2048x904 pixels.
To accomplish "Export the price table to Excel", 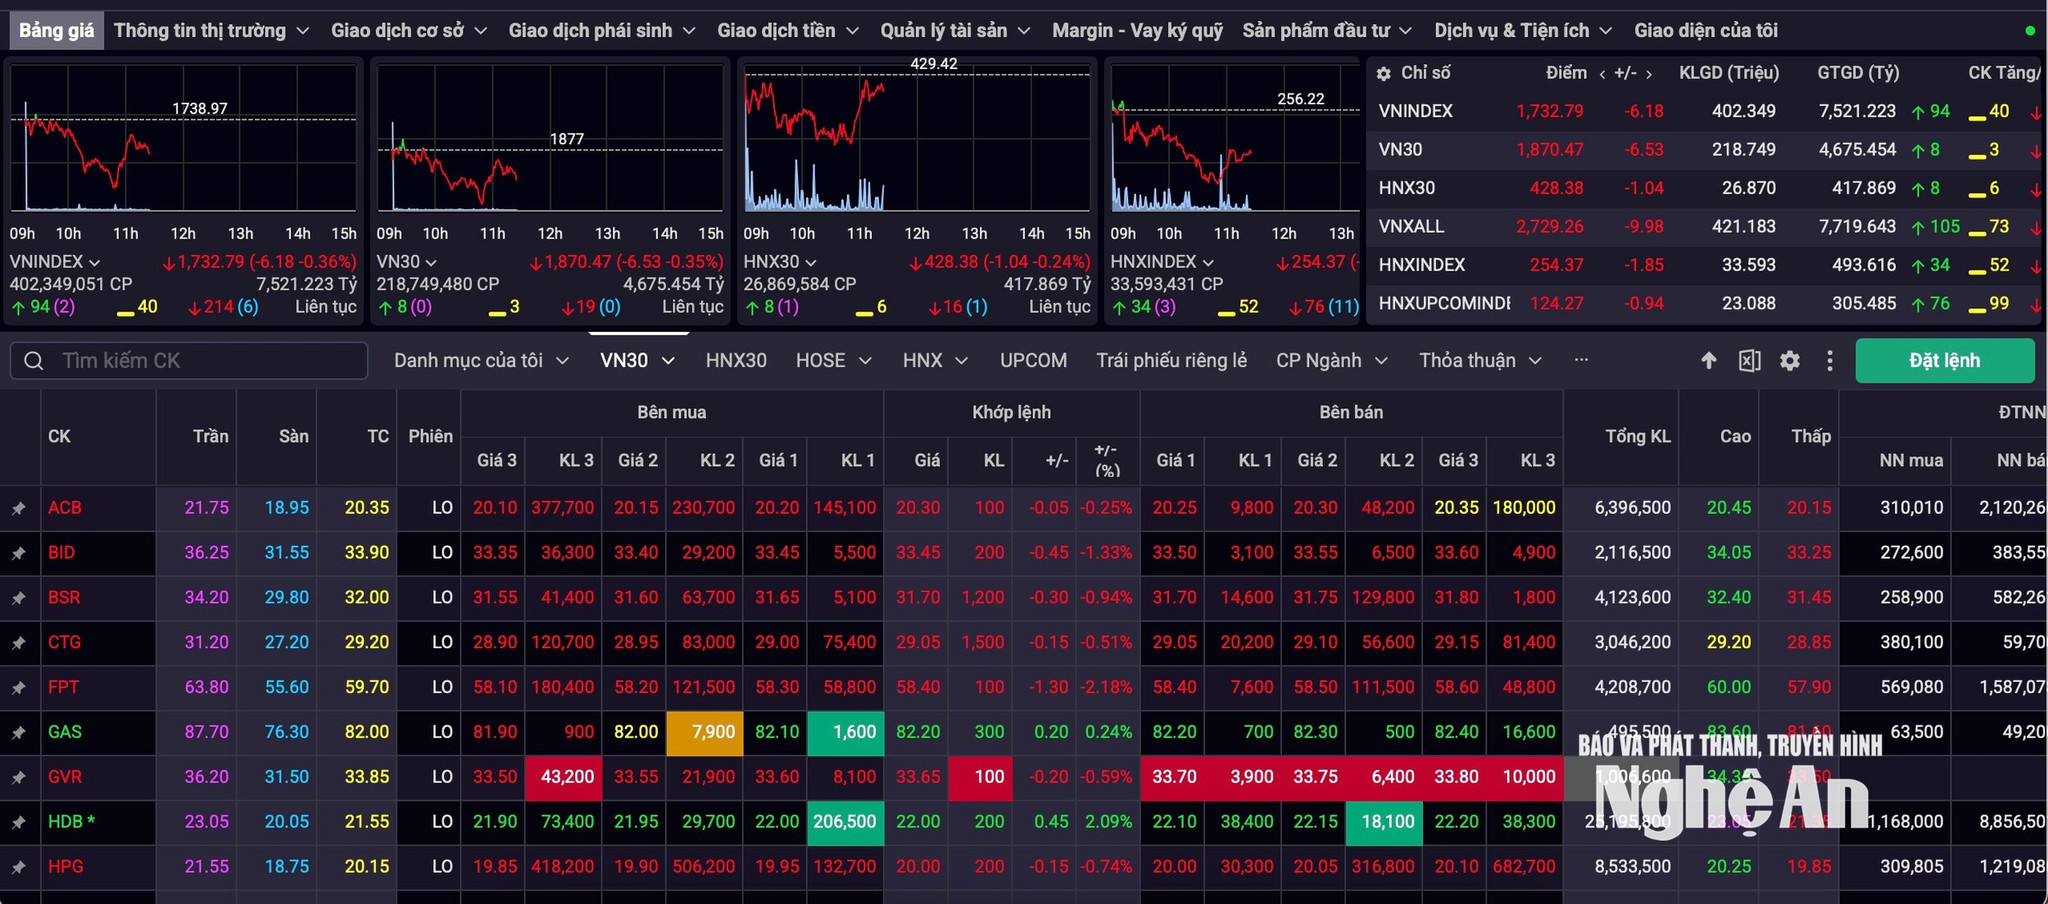I will (x=1749, y=361).
